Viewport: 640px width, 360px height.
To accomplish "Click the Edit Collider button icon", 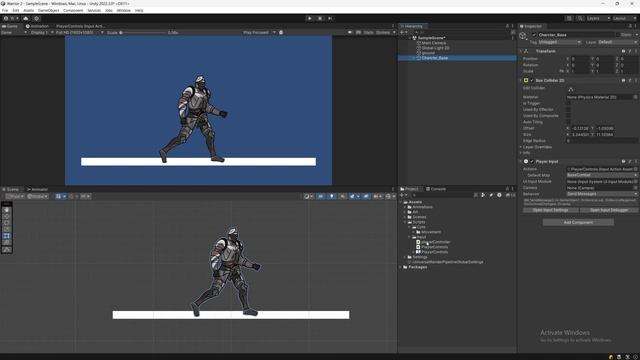I will pyautogui.click(x=571, y=89).
